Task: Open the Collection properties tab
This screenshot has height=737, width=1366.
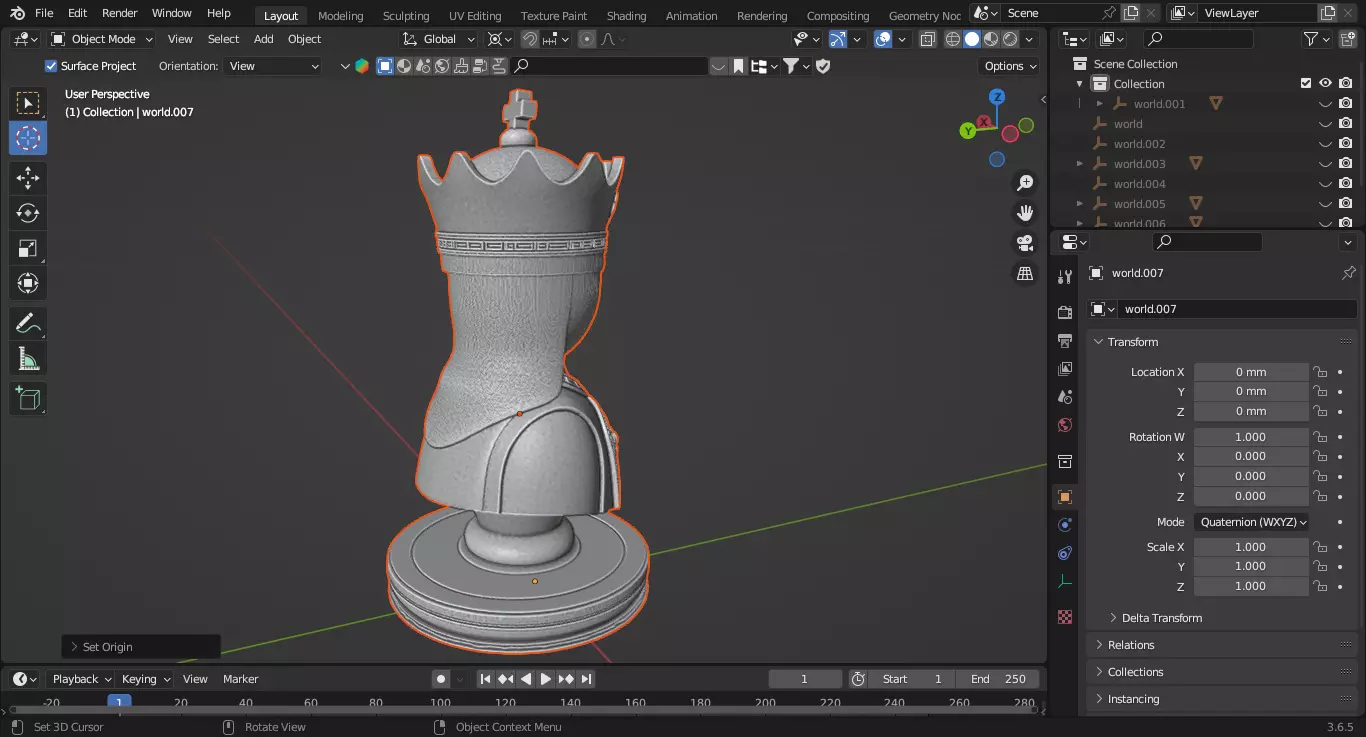Action: pos(1065,461)
